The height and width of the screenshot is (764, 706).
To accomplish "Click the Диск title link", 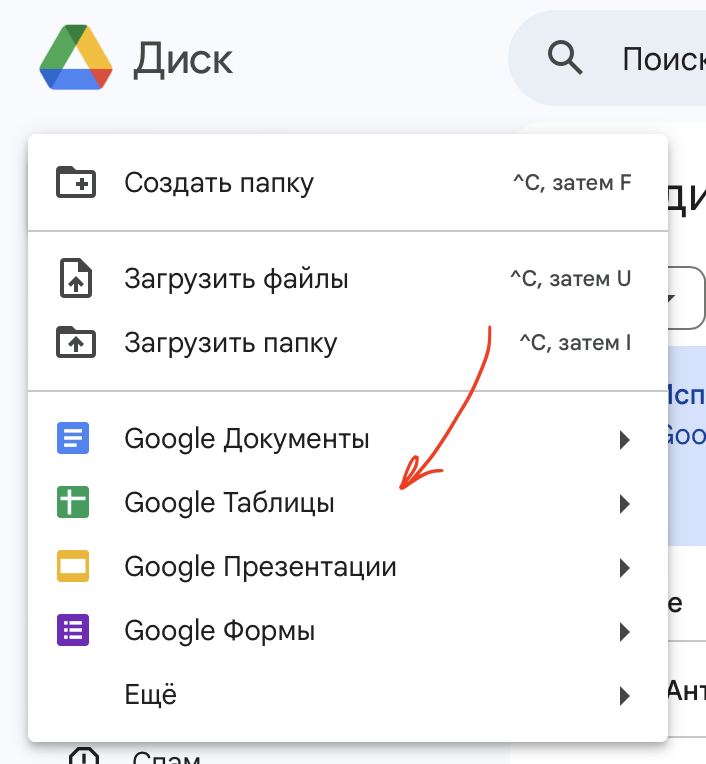I will 183,59.
